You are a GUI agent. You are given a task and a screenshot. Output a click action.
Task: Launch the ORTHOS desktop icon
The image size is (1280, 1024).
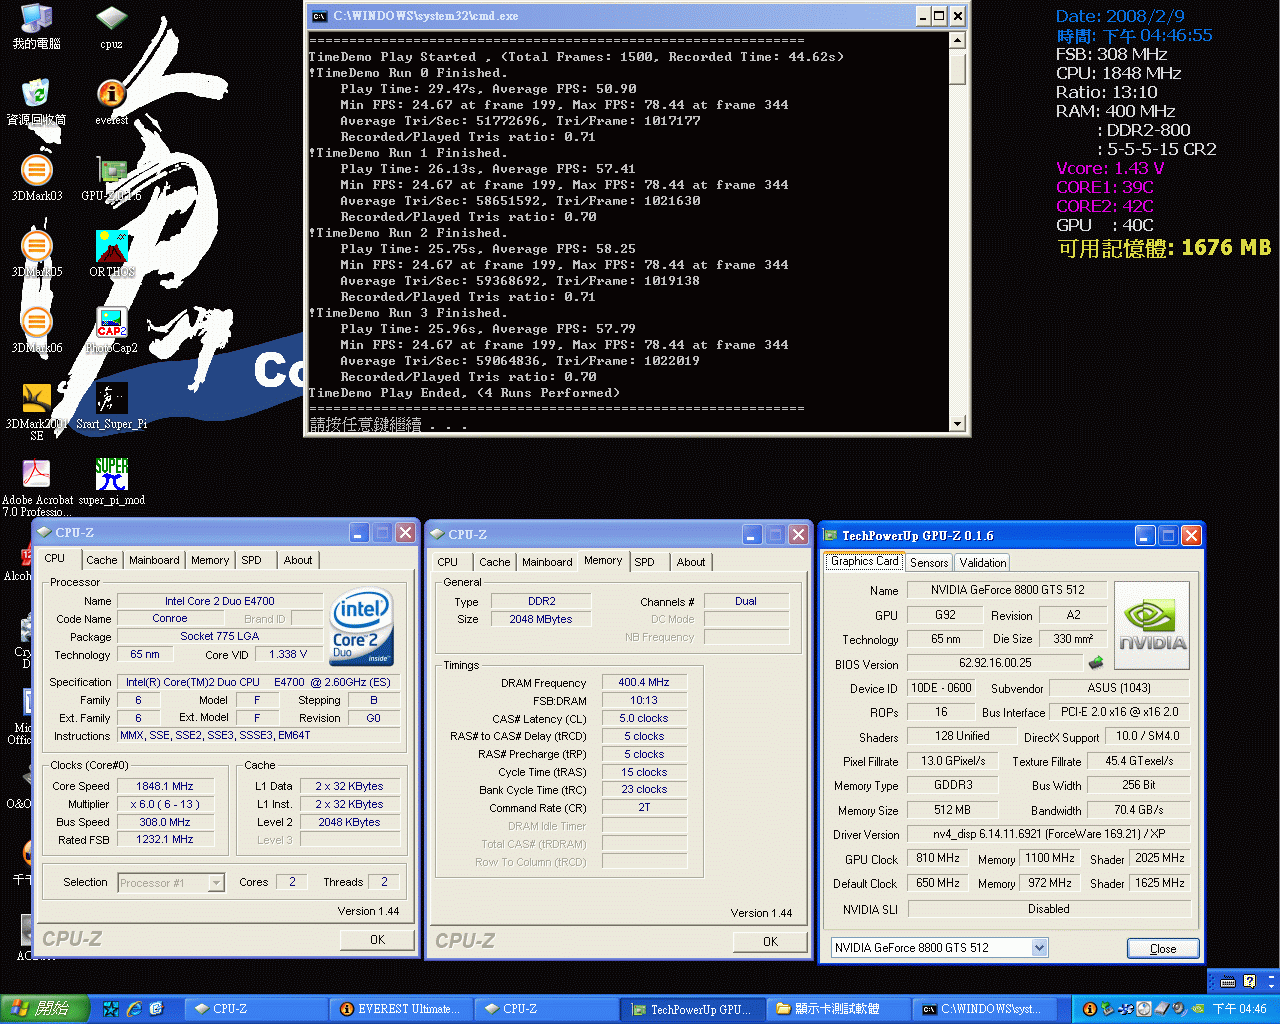pyautogui.click(x=111, y=247)
